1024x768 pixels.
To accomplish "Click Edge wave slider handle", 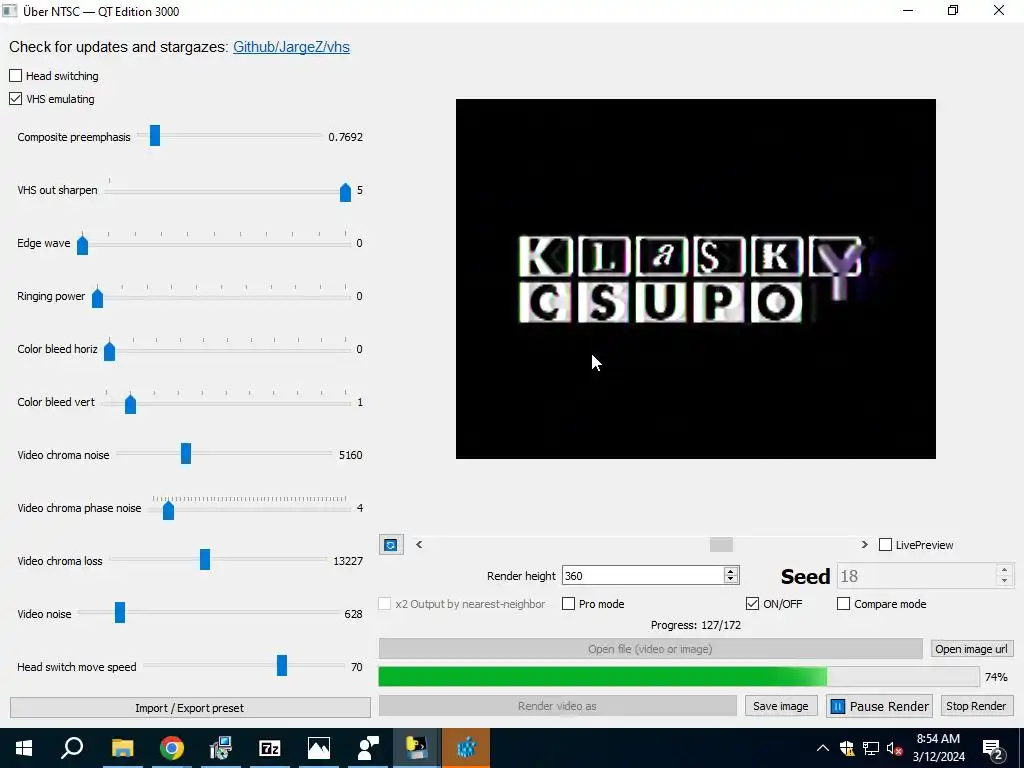I will 82,245.
